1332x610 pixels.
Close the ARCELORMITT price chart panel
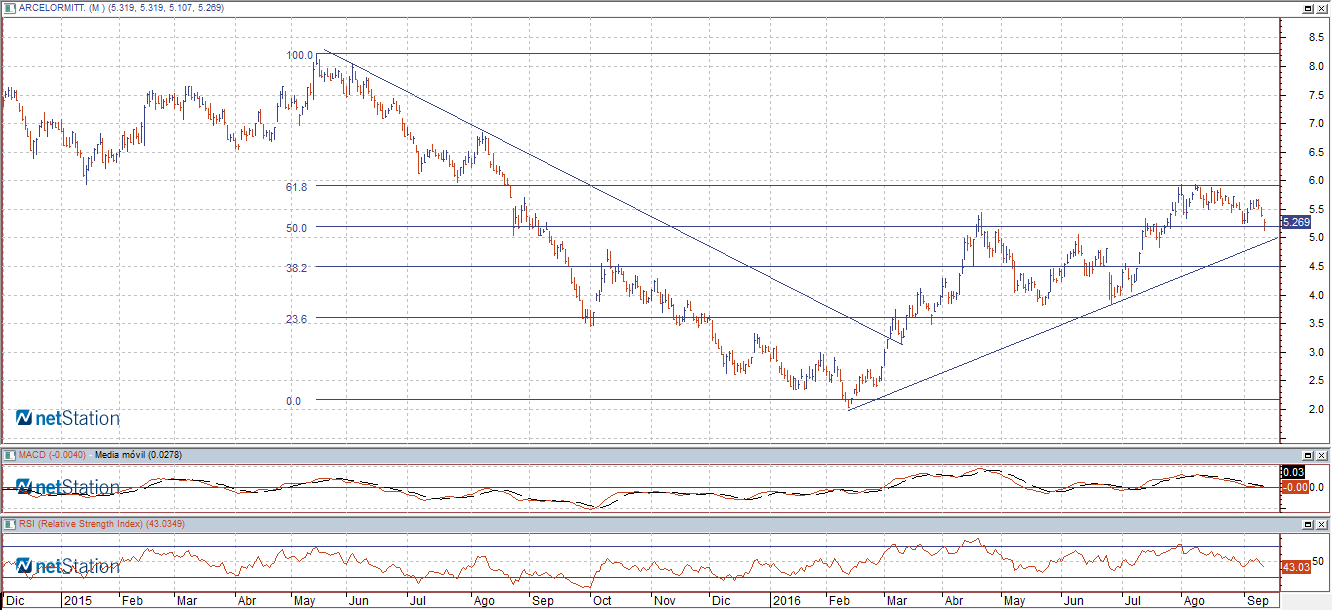[1322, 7]
